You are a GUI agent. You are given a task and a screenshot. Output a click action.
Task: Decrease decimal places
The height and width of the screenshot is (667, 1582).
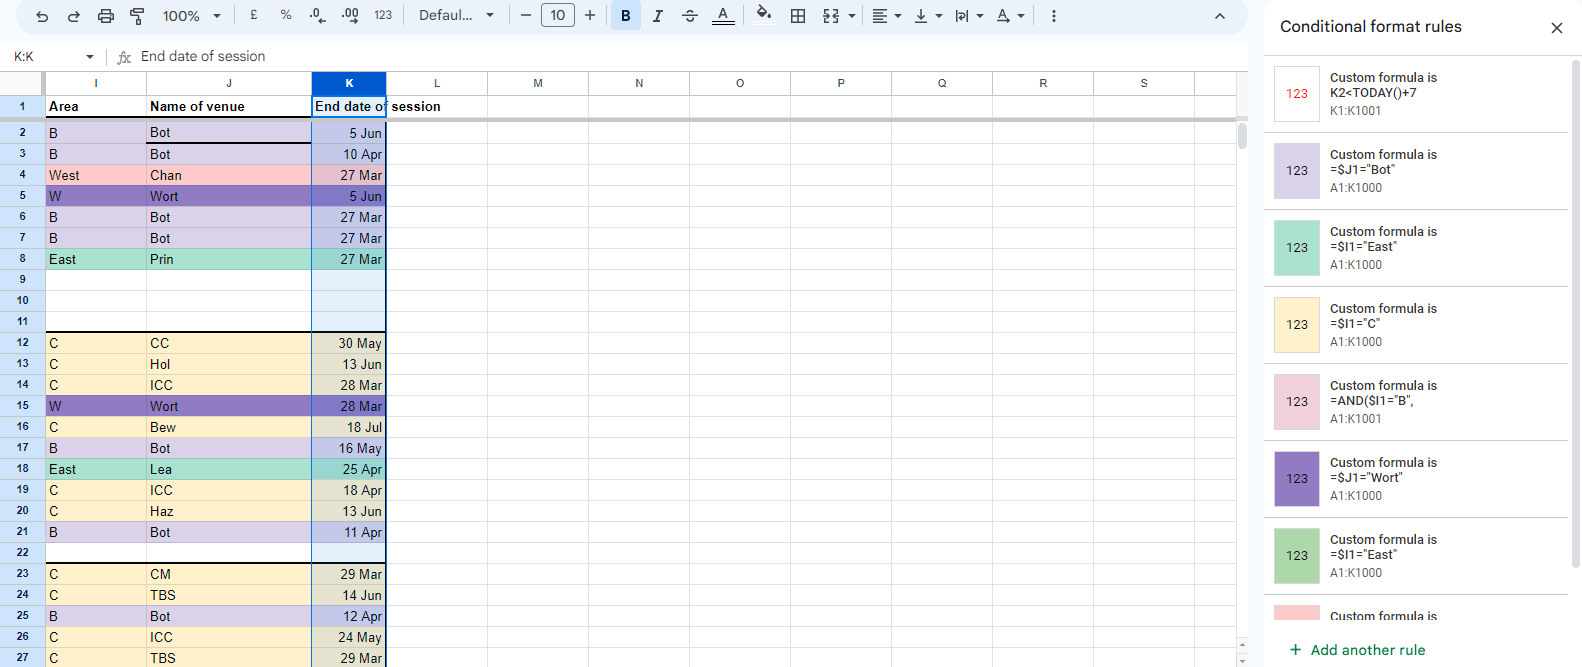click(318, 15)
